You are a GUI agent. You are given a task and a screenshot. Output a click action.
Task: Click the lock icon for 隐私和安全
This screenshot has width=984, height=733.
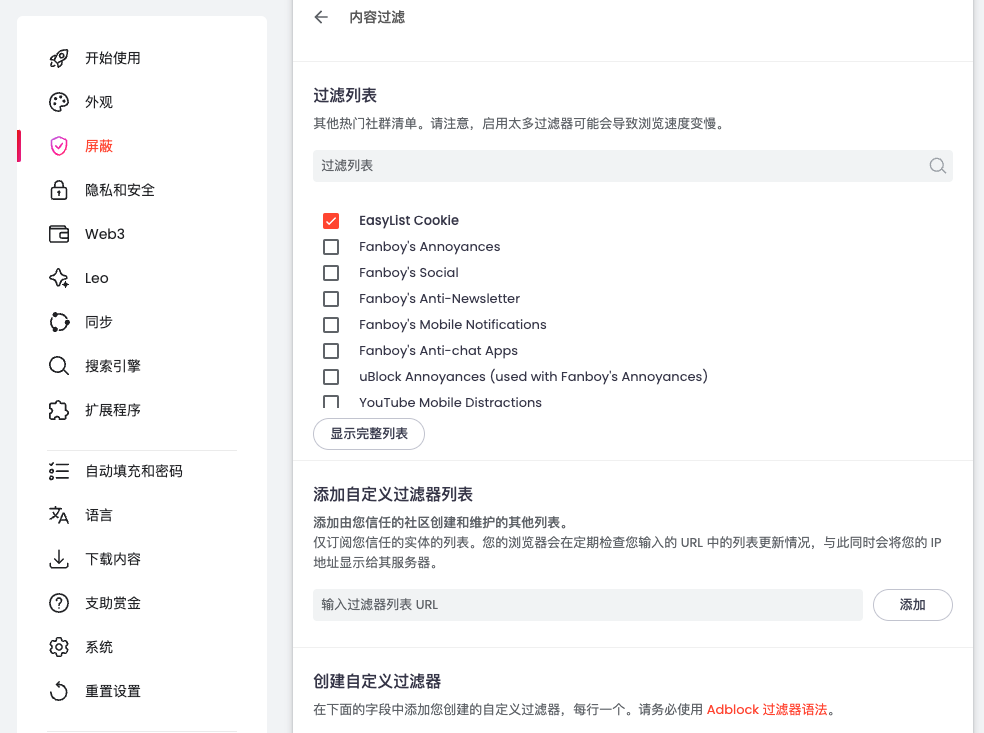tap(59, 190)
